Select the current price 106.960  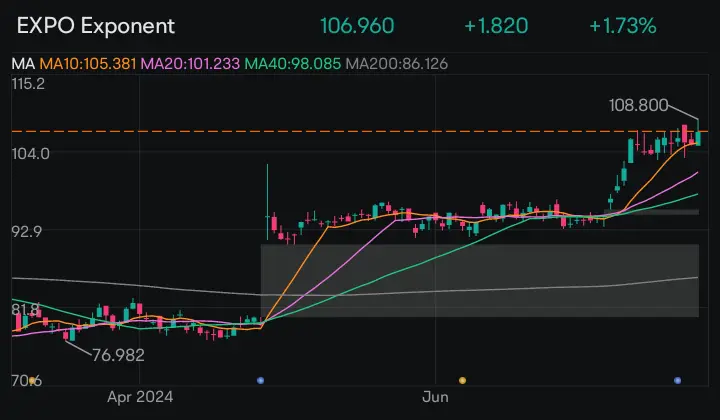pyautogui.click(x=357, y=26)
